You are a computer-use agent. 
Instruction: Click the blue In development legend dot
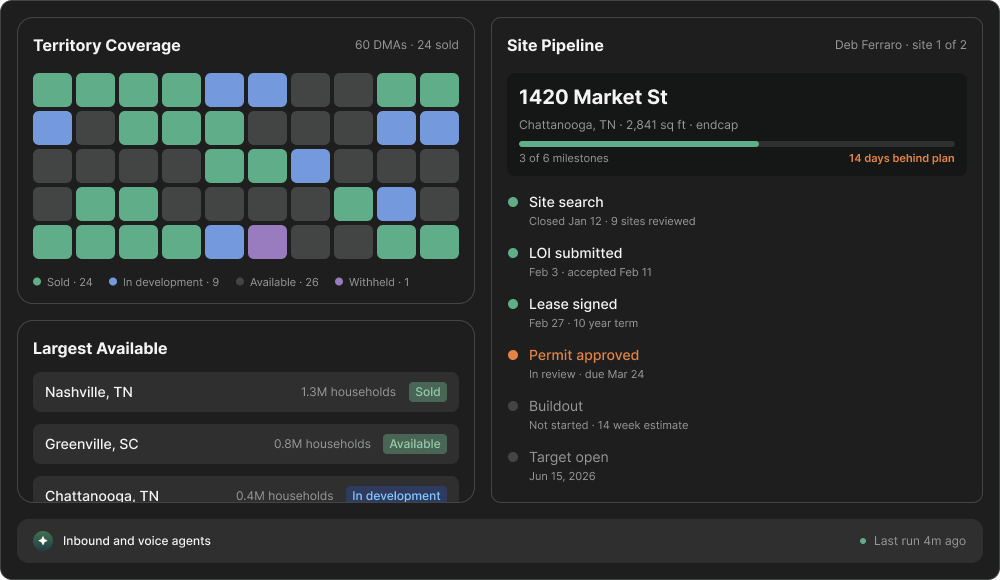coord(113,281)
